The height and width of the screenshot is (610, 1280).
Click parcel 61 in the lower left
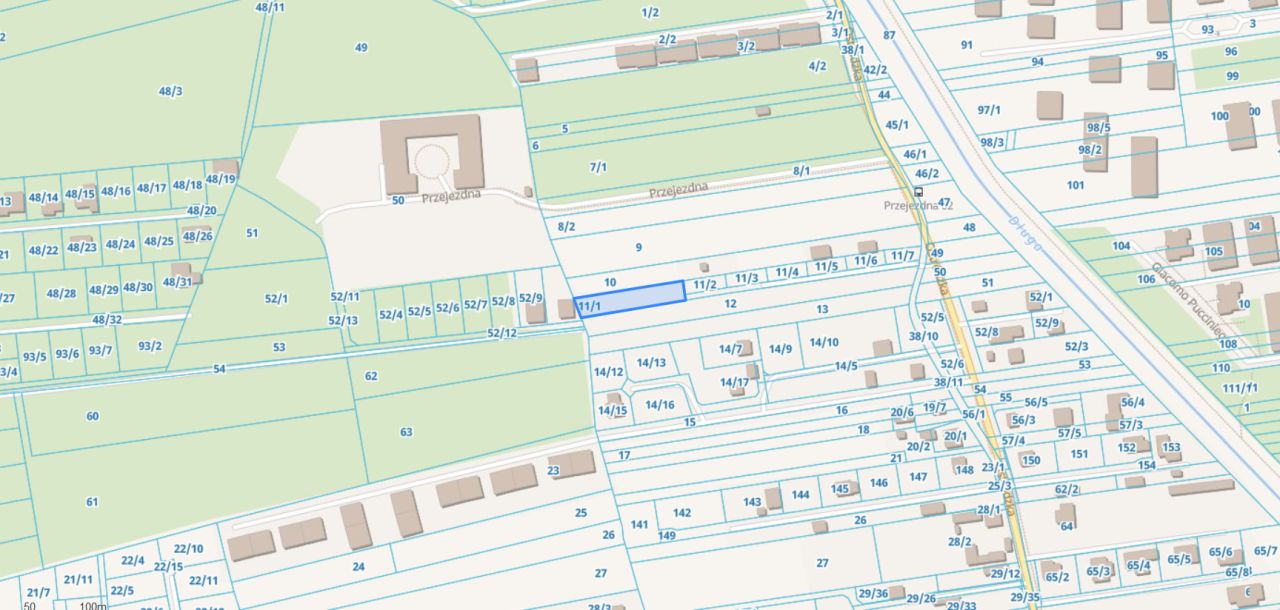click(x=92, y=502)
